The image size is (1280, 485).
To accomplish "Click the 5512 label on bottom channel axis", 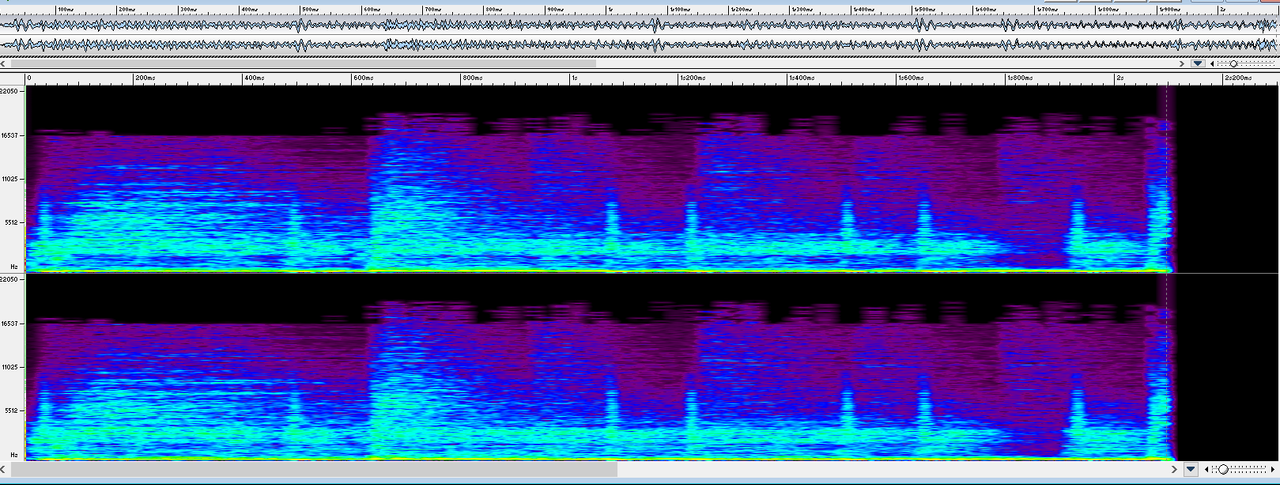I will [11, 410].
